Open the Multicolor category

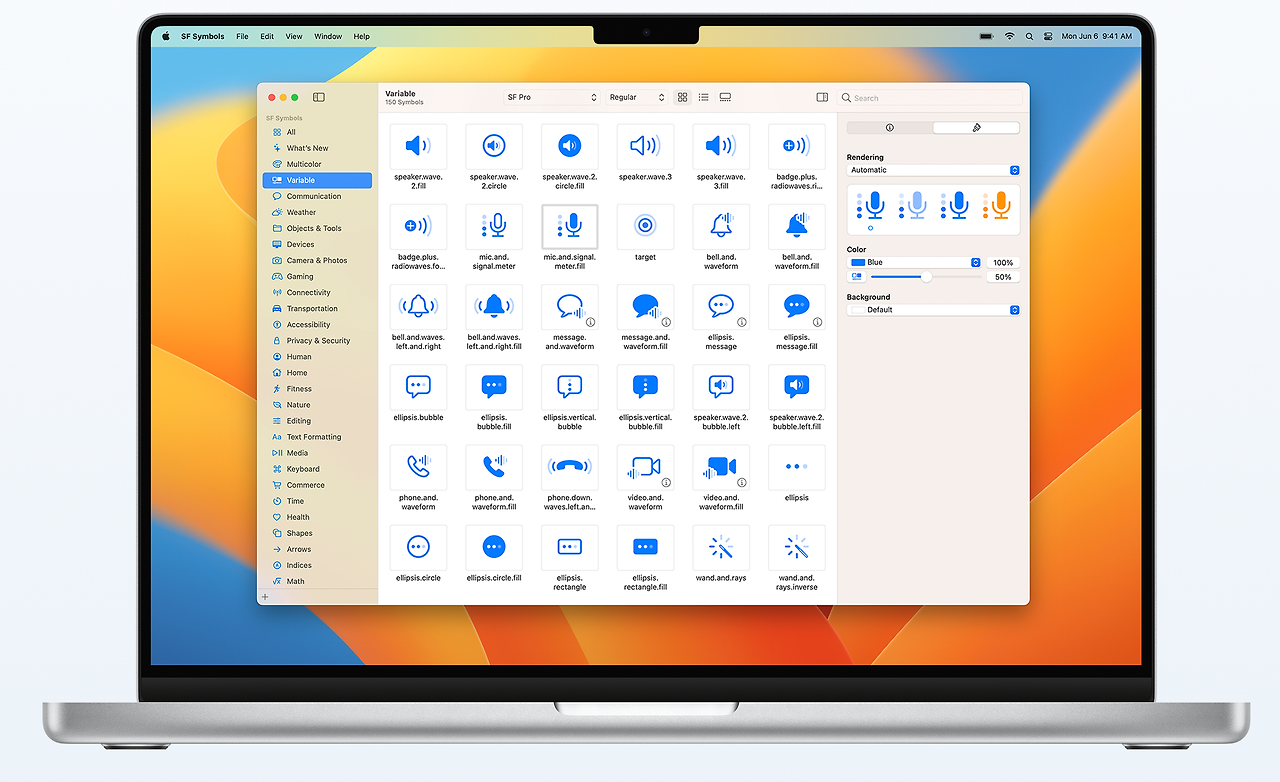317,164
